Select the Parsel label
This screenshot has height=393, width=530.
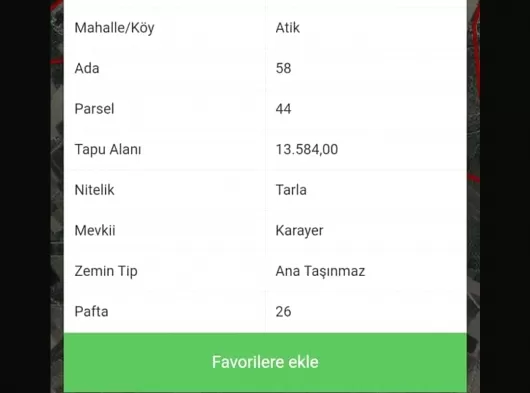coord(94,109)
